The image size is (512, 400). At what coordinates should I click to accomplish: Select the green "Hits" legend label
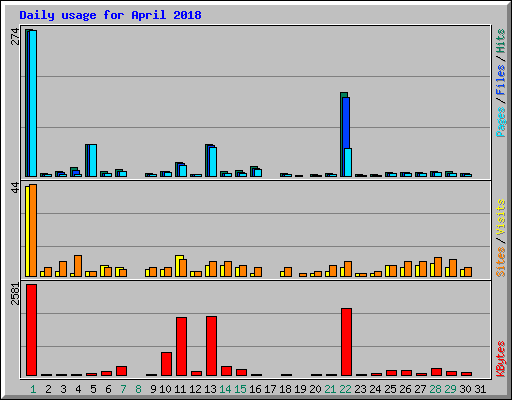500,41
